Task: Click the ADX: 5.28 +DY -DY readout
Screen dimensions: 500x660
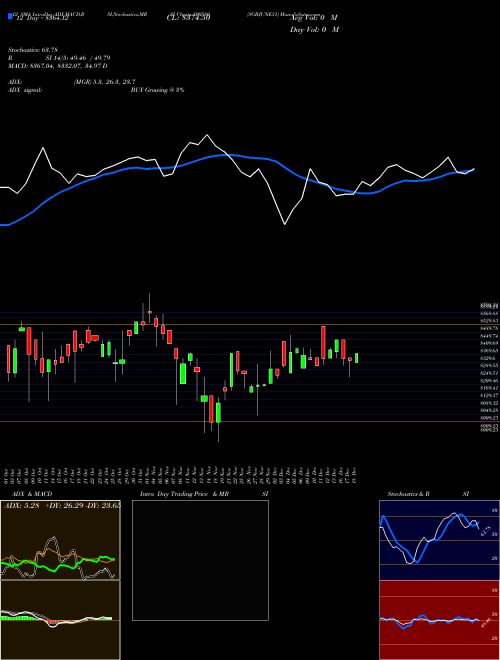Action: 62,506
